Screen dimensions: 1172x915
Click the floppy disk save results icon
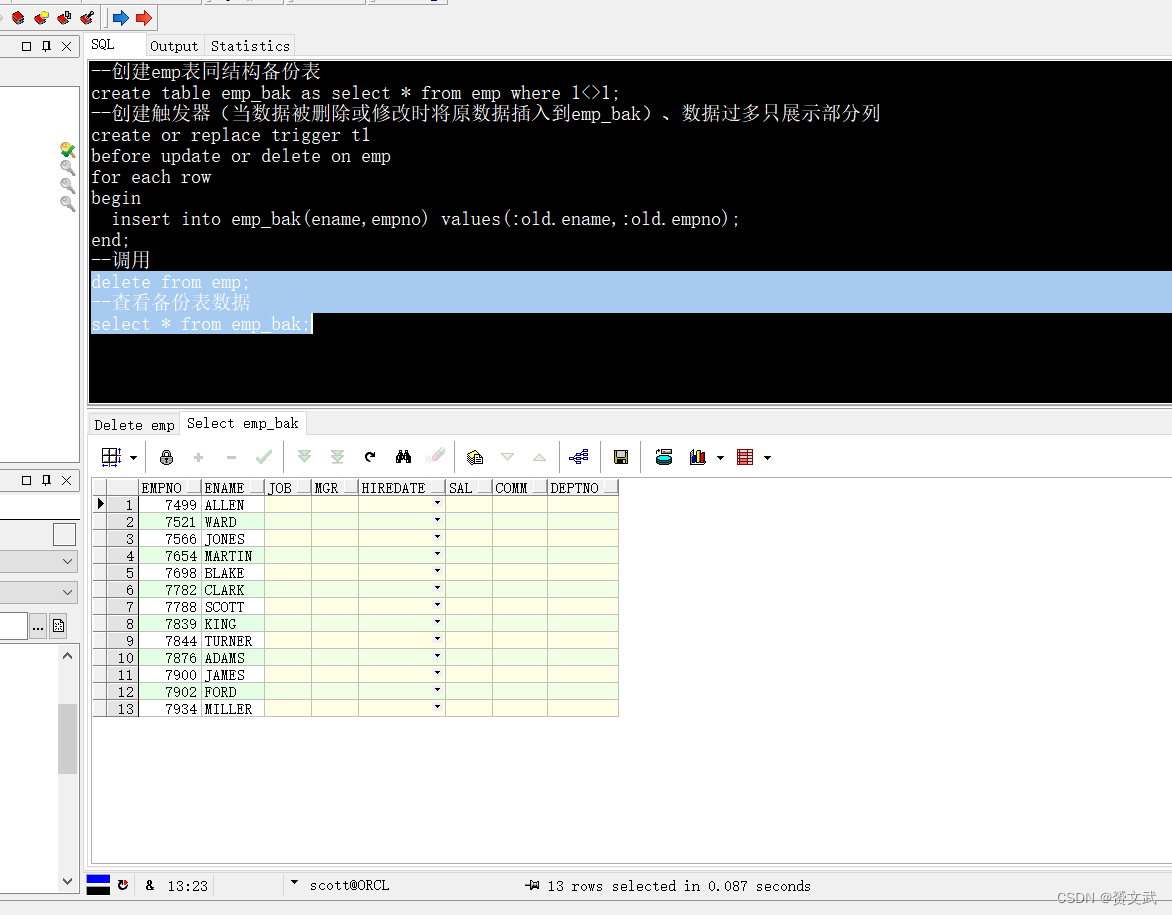[x=620, y=457]
